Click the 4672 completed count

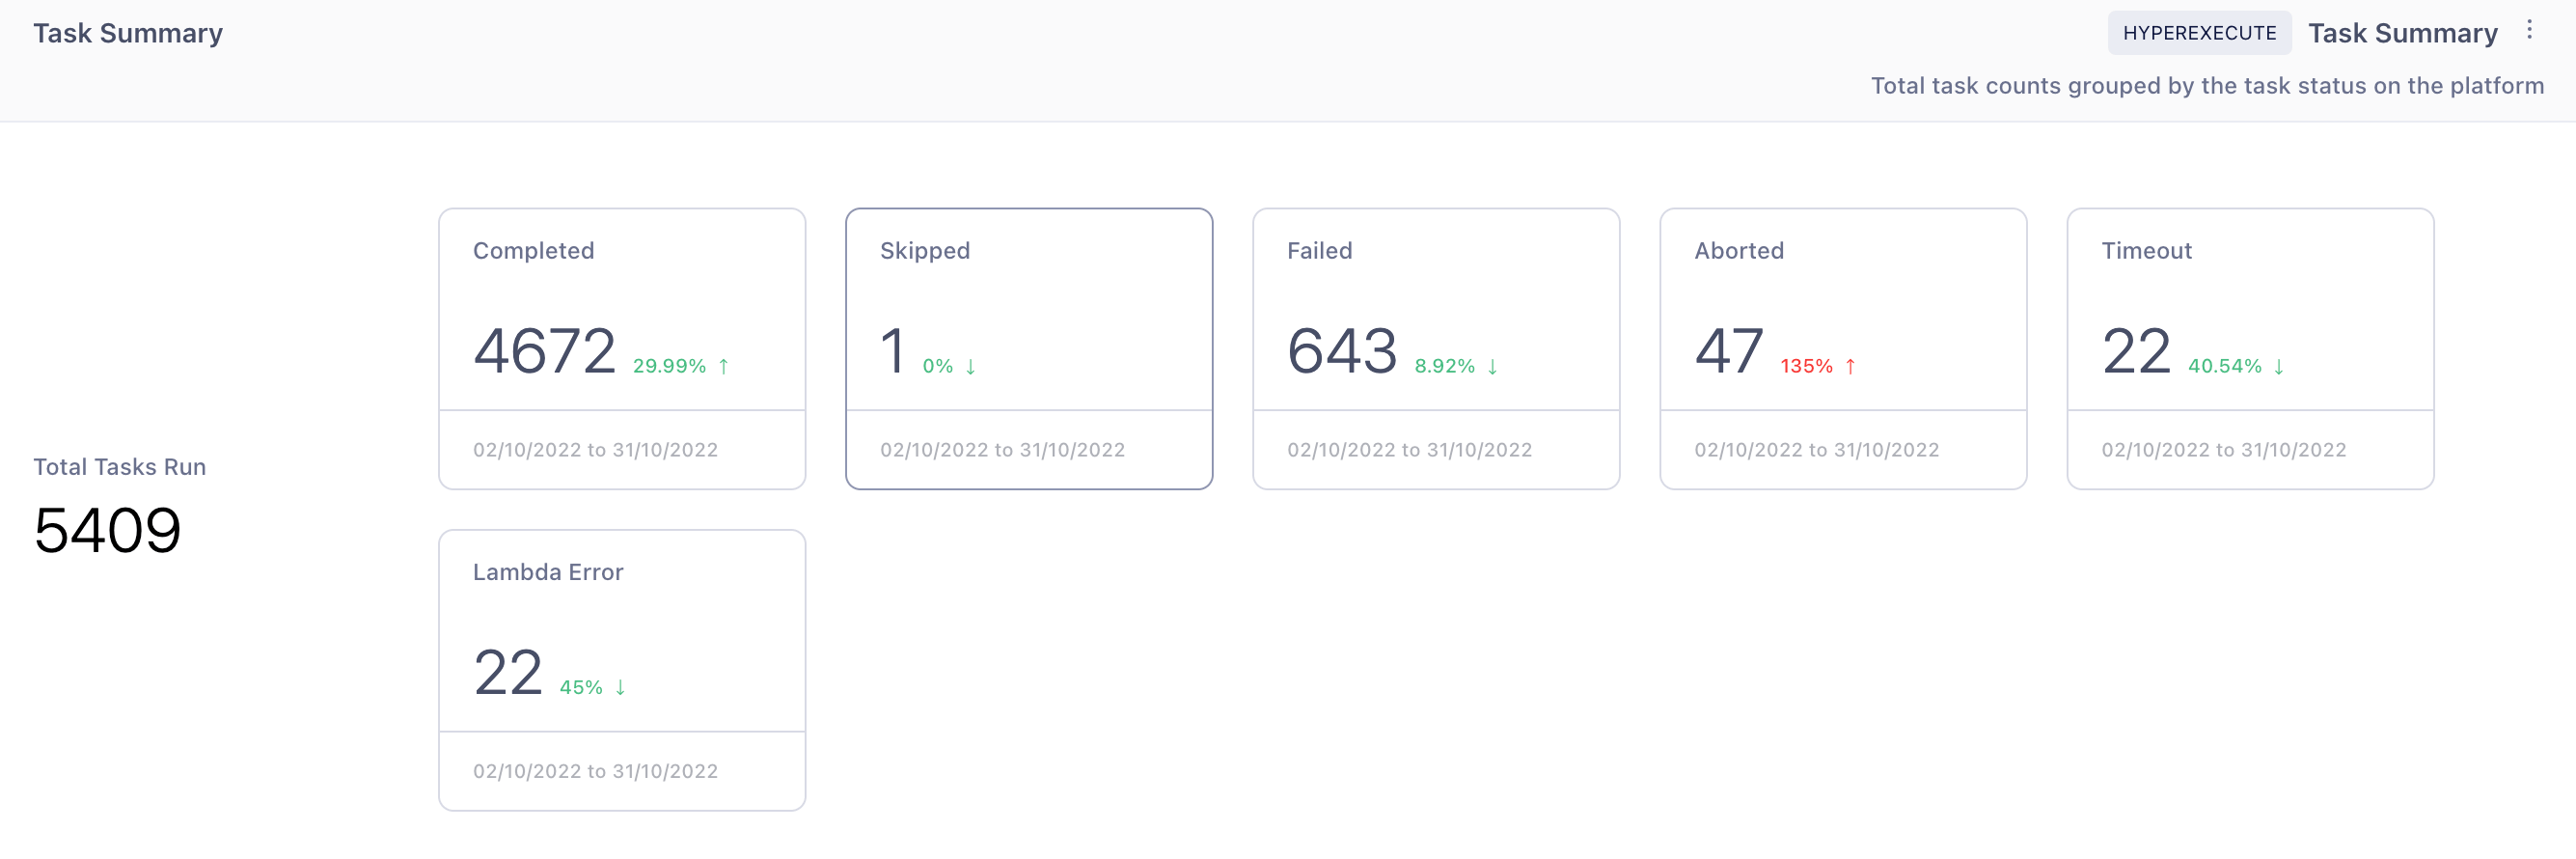point(545,351)
